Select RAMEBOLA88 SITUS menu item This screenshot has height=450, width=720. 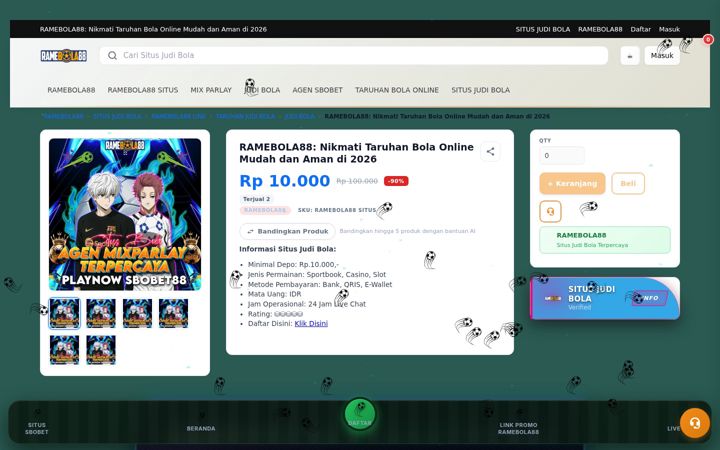(143, 90)
